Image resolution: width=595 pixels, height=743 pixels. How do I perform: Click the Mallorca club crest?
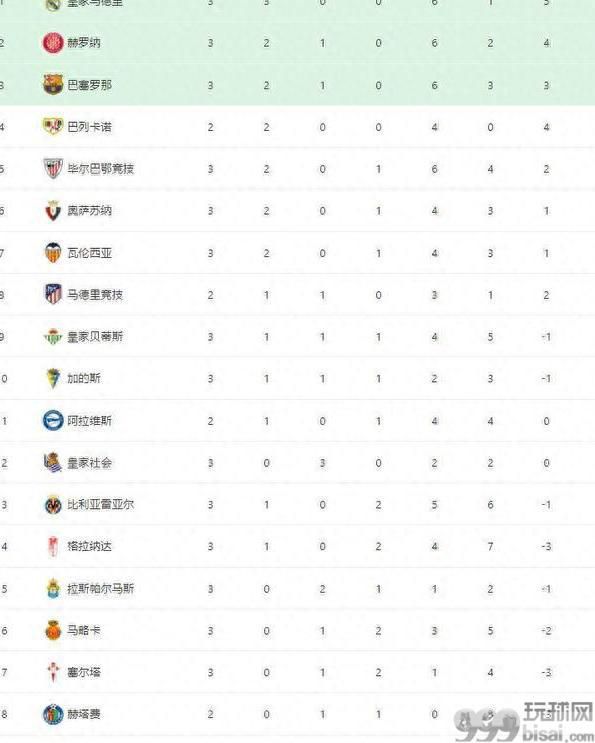point(53,630)
